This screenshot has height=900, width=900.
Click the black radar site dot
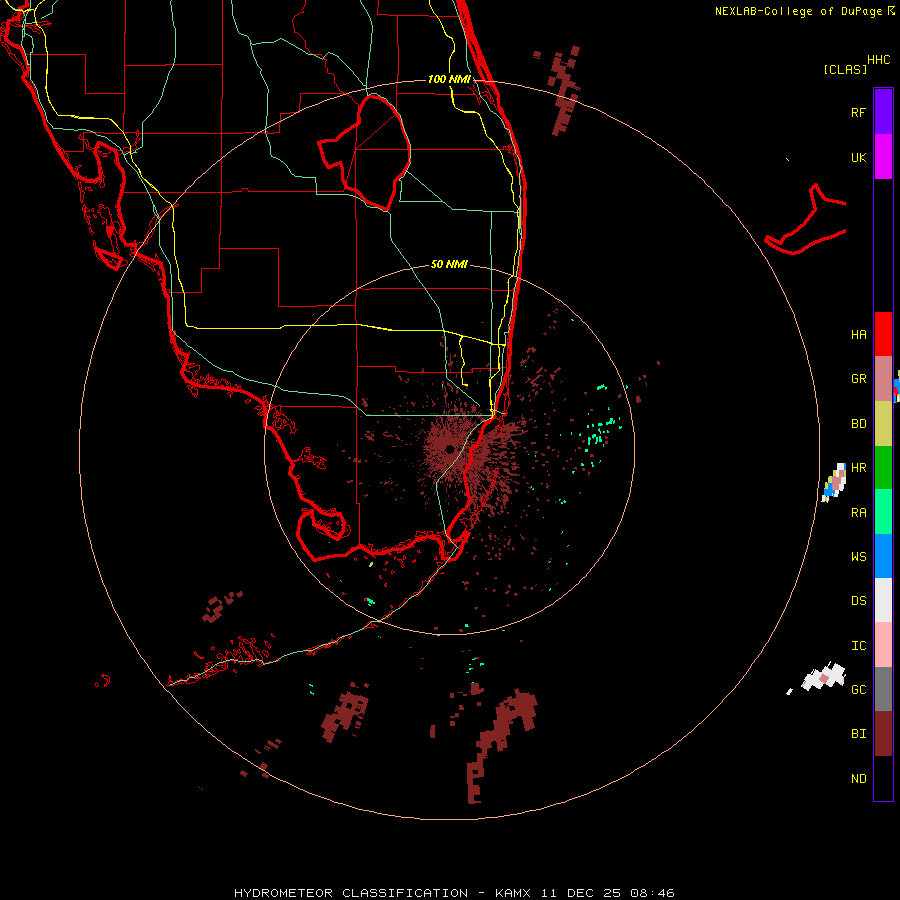449,449
